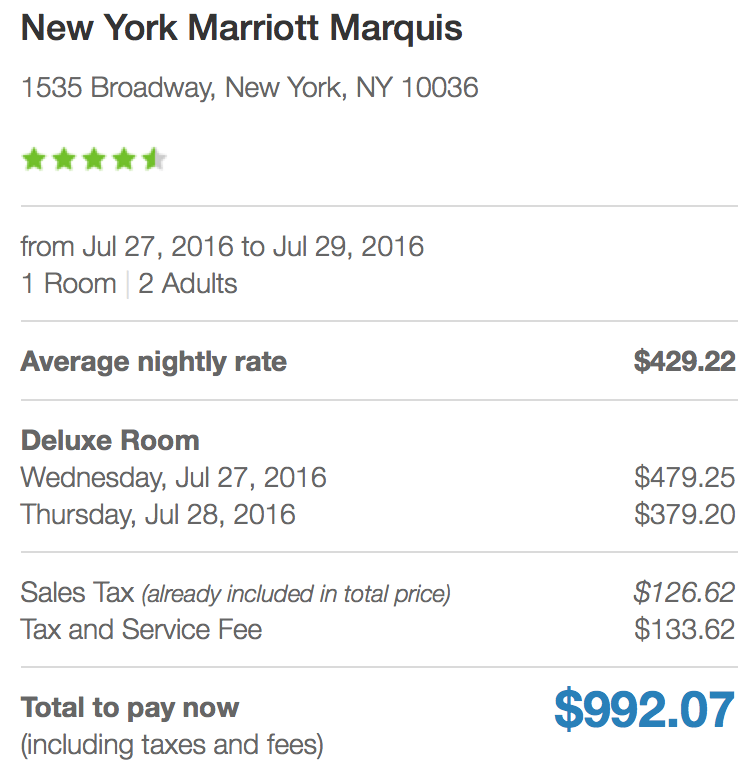The width and height of the screenshot is (754, 780).
Task: Click the $479.25 Wednesday rate
Action: [684, 477]
